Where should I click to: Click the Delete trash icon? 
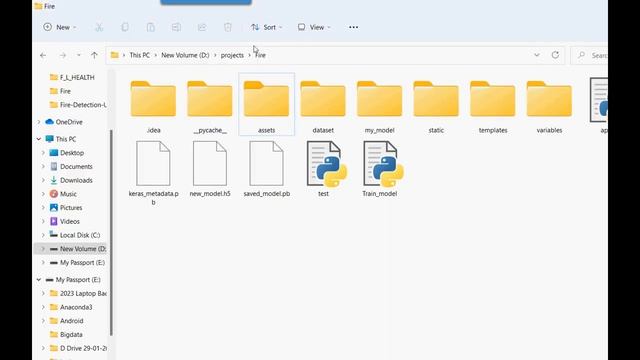pyautogui.click(x=228, y=27)
